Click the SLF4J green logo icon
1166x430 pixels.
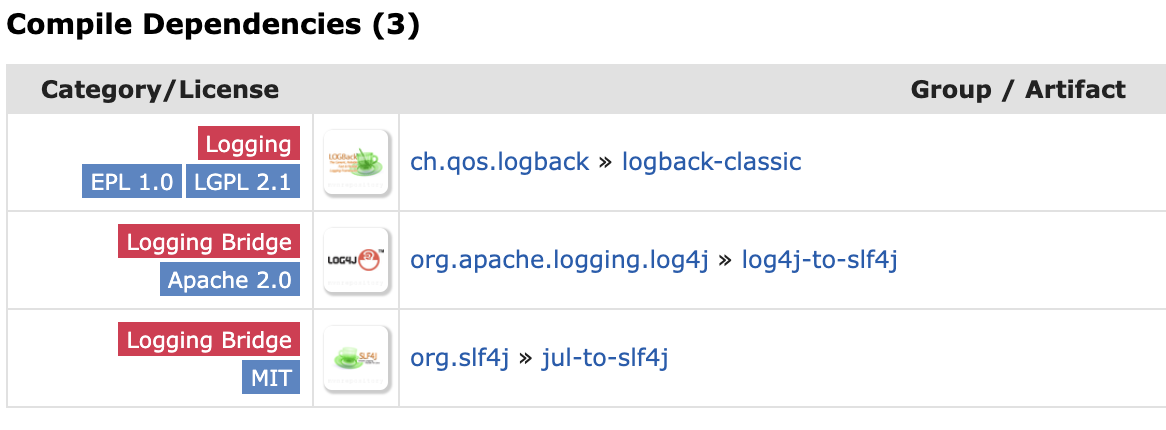(x=356, y=359)
